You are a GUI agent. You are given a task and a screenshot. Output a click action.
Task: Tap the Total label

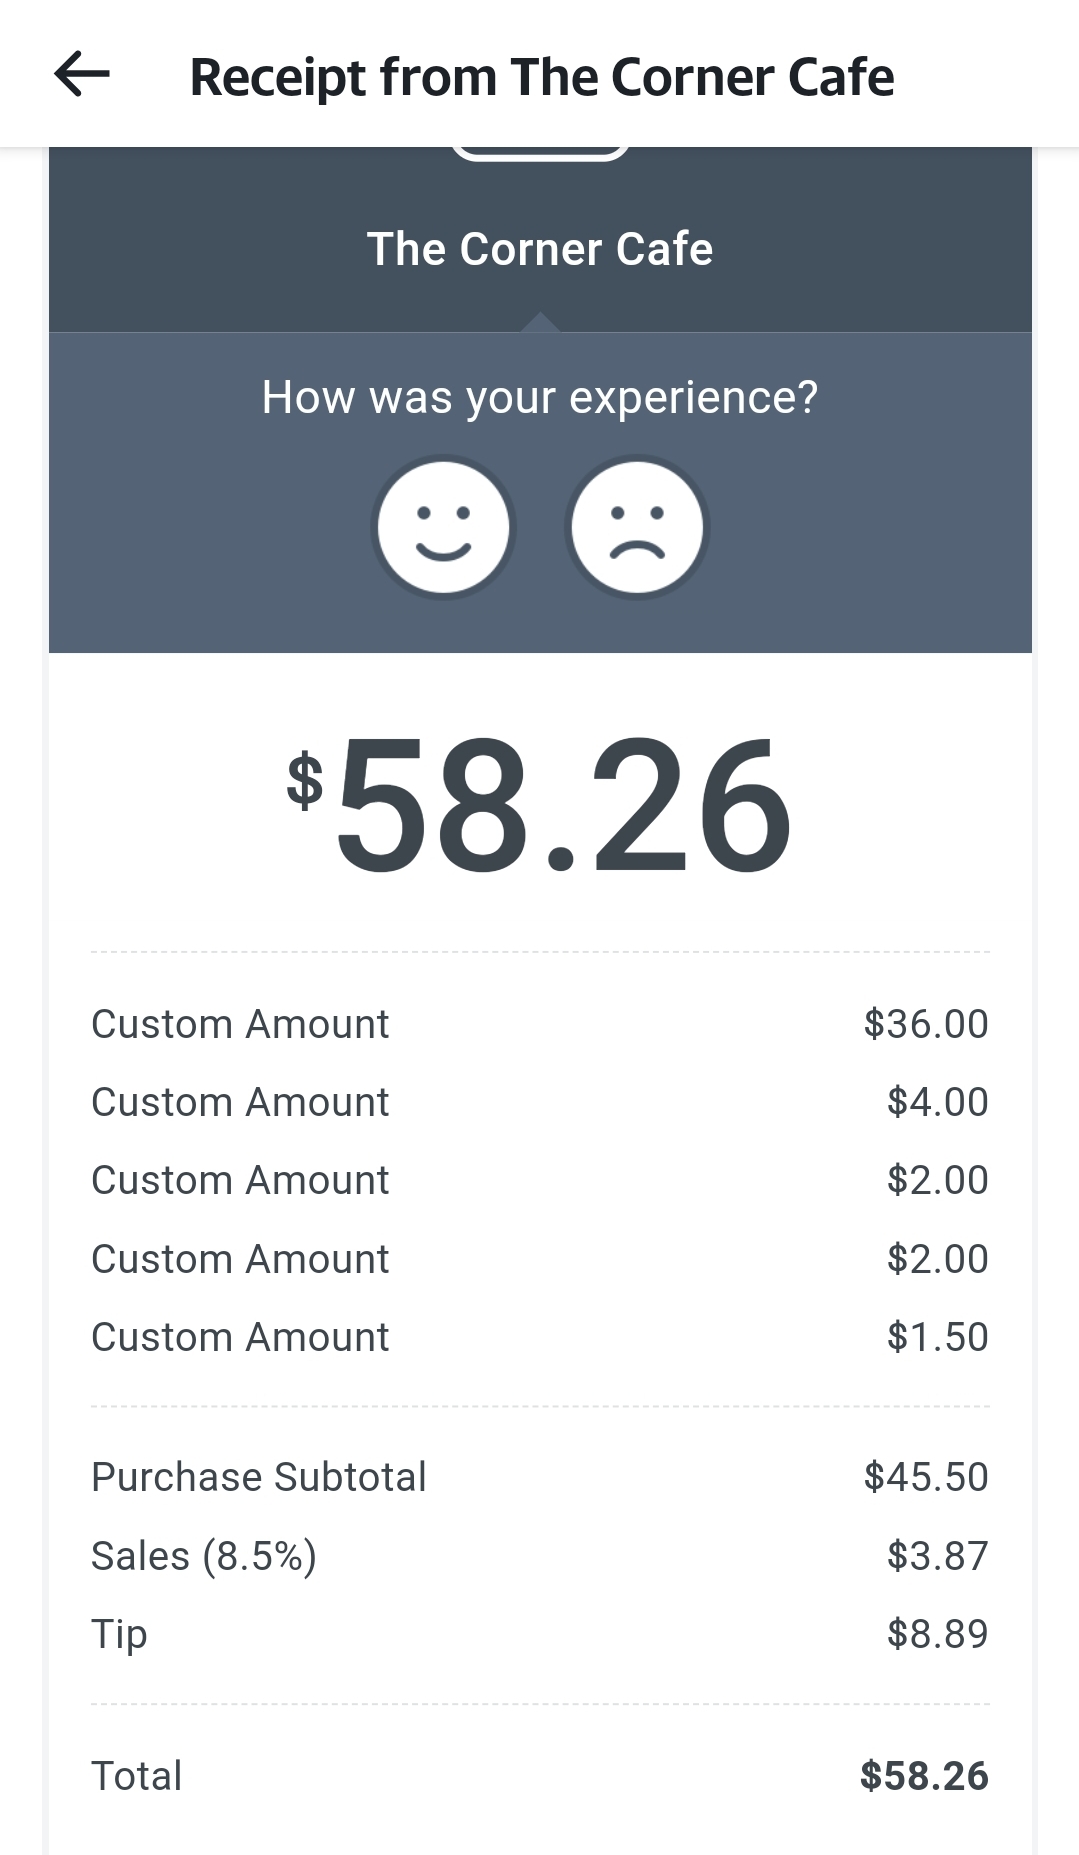(136, 1776)
